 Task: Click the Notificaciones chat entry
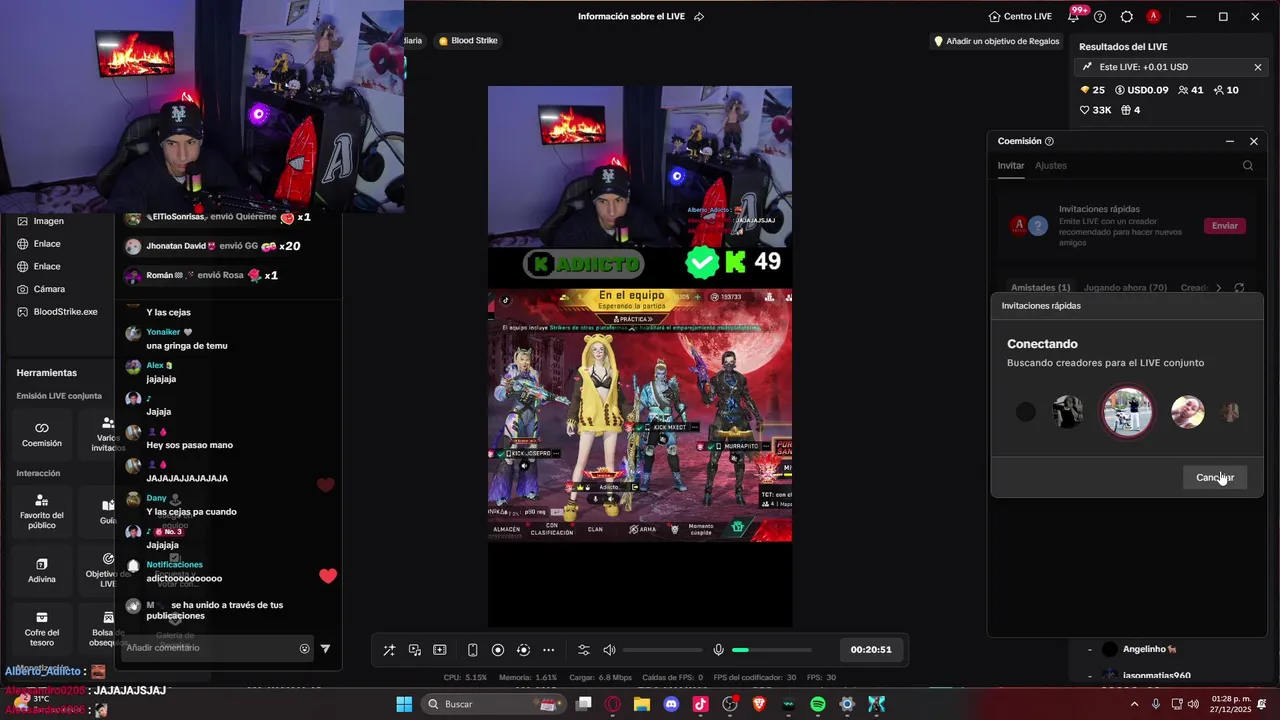[174, 565]
